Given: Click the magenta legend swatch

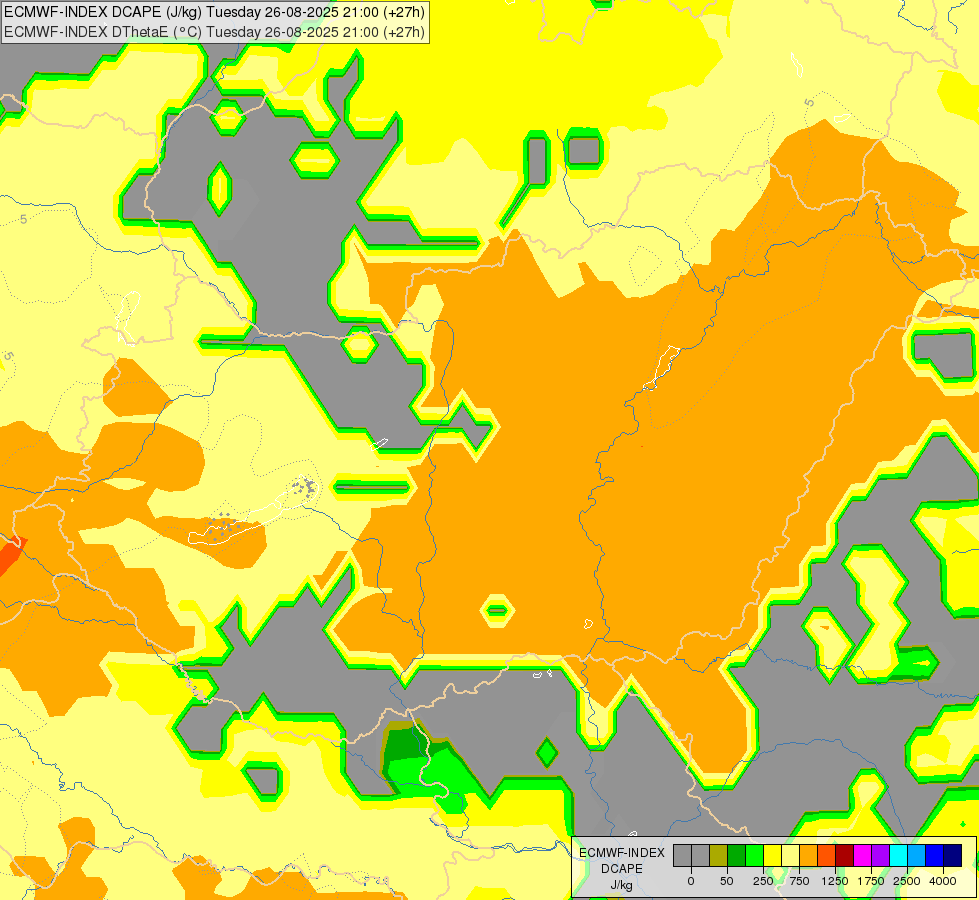Looking at the screenshot, I should (x=863, y=856).
